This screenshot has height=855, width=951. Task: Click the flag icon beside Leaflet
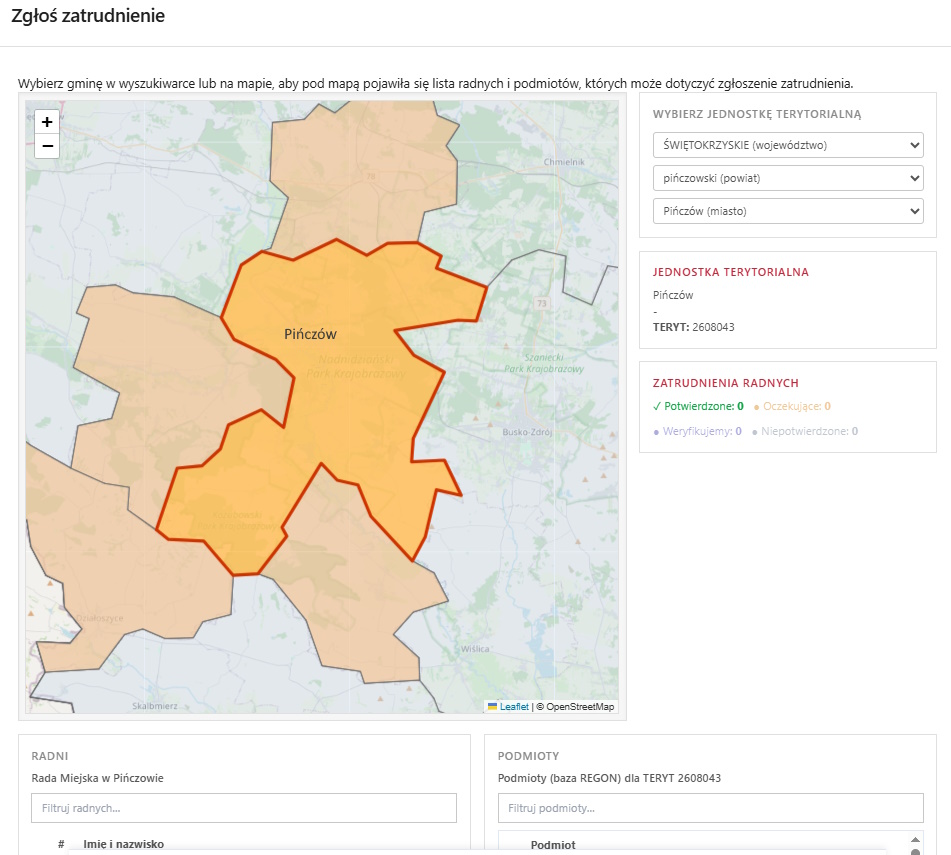[x=492, y=707]
